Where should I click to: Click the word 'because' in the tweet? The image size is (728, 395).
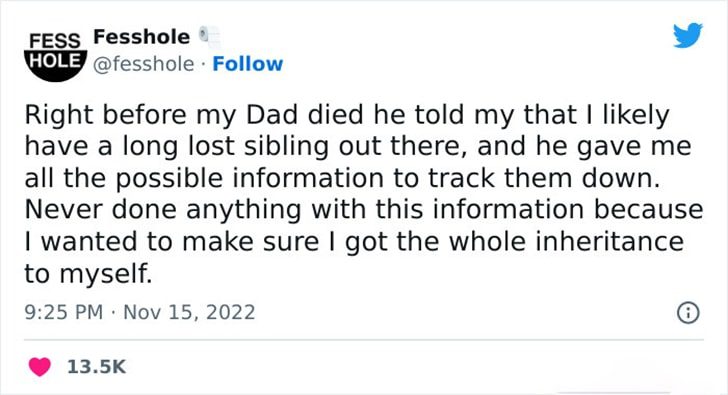coord(649,210)
